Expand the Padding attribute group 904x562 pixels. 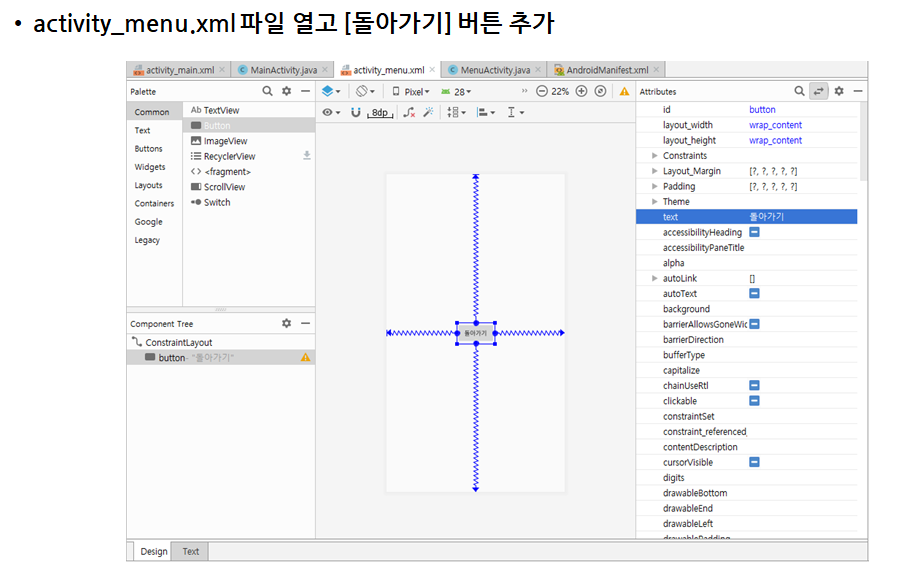[654, 186]
